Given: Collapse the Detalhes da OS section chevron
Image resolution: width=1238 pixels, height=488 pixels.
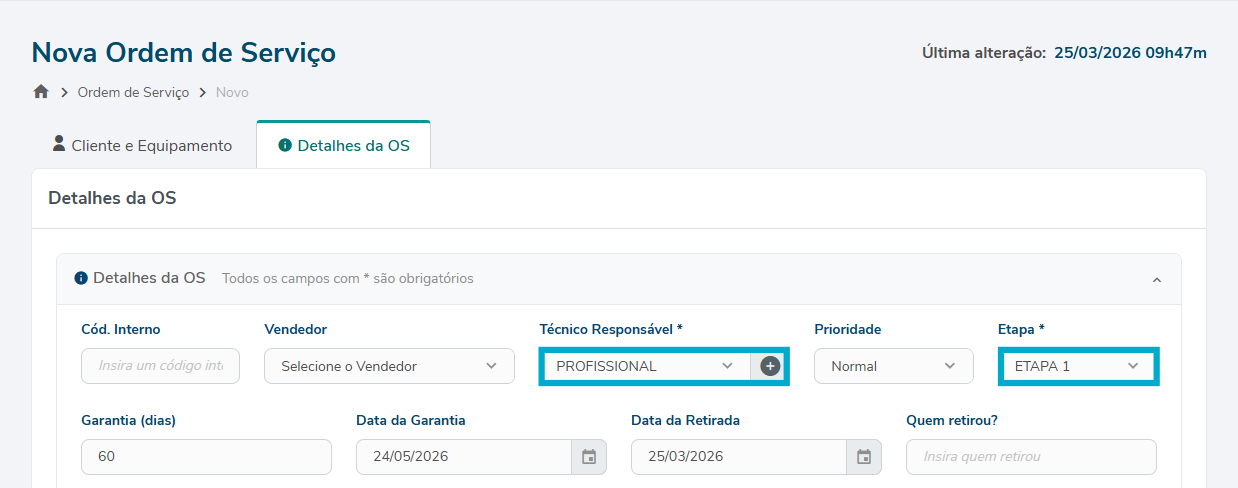Looking at the screenshot, I should pyautogui.click(x=1157, y=280).
